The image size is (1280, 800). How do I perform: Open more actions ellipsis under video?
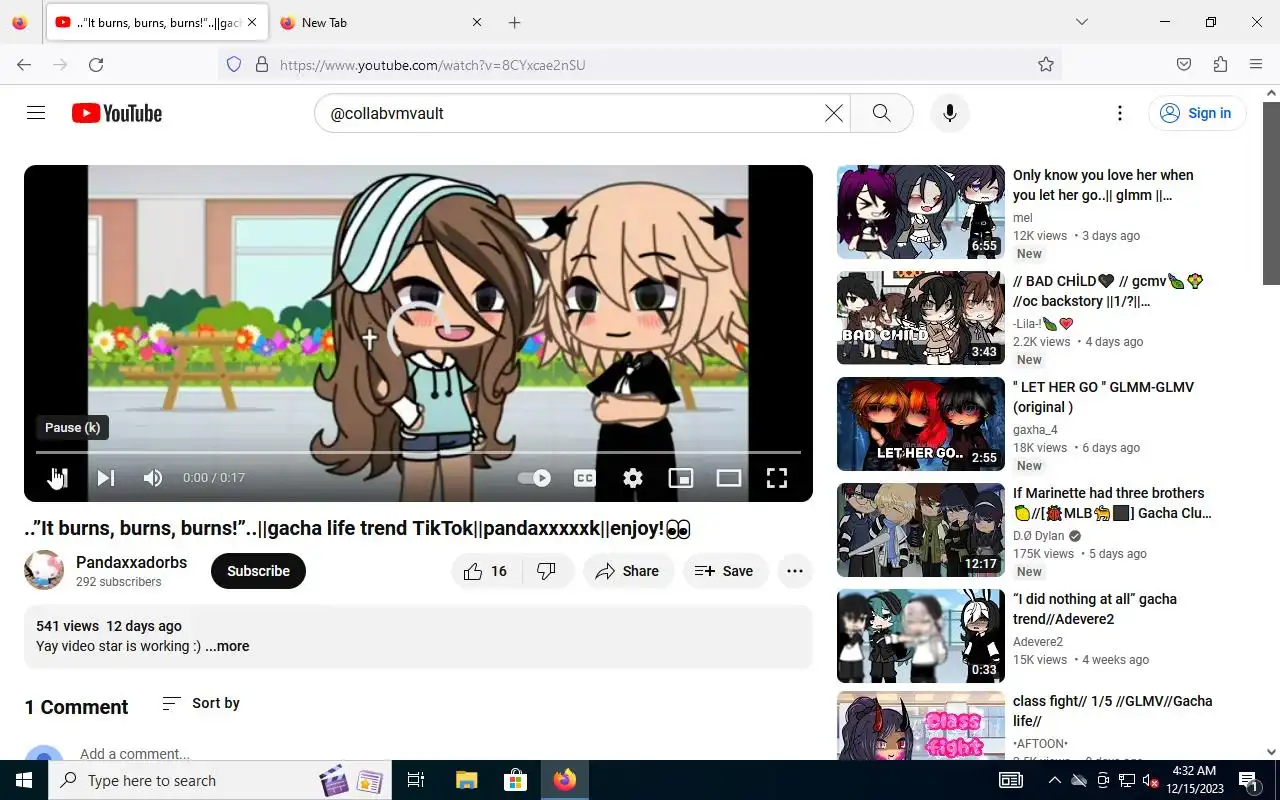tap(795, 571)
